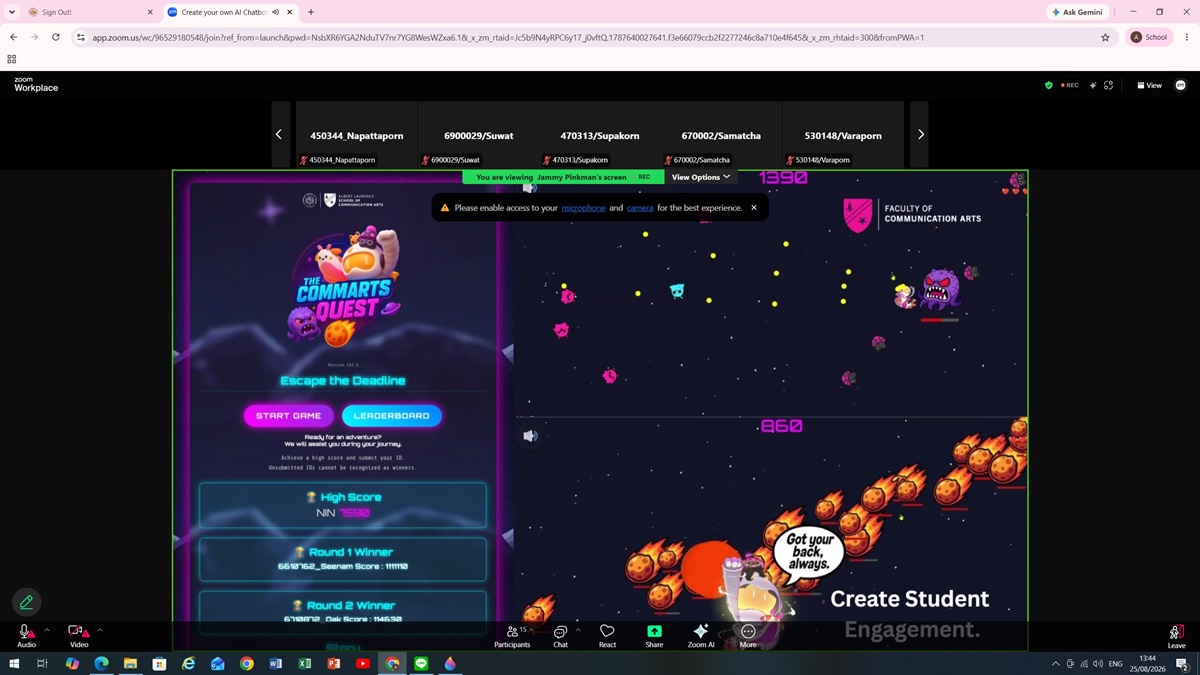Open Windows Start menu

coord(14,663)
